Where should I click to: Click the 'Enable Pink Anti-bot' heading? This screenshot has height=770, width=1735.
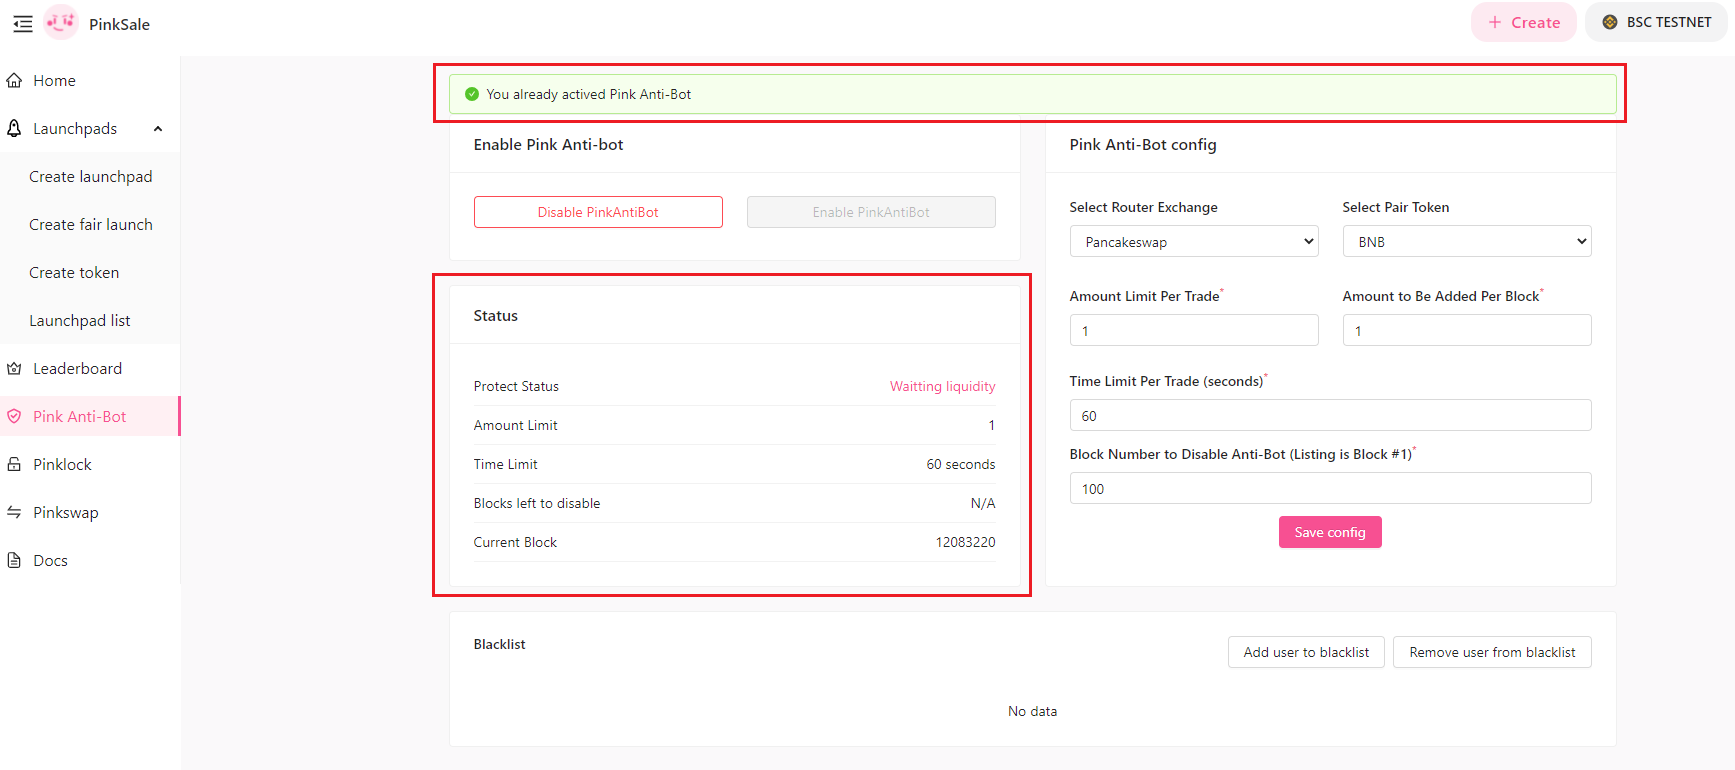click(548, 144)
